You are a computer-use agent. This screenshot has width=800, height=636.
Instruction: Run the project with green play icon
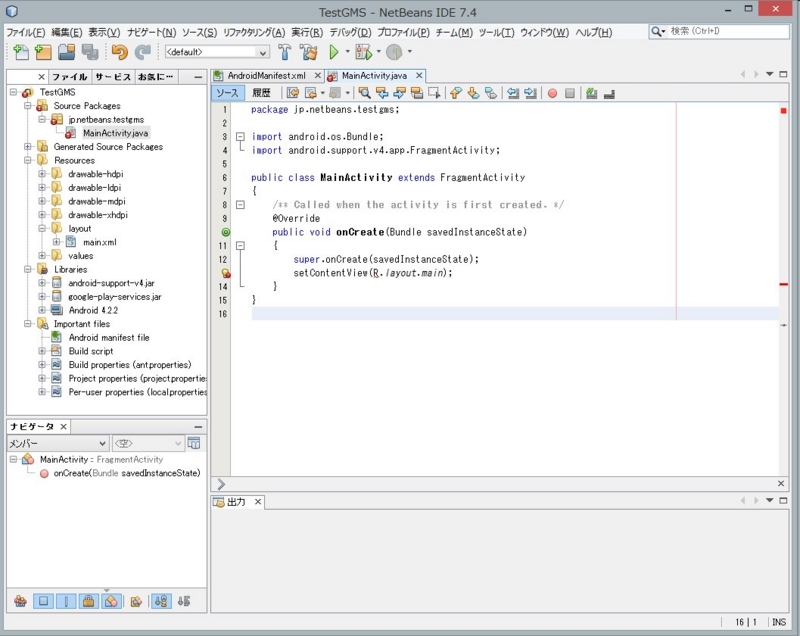tap(334, 52)
